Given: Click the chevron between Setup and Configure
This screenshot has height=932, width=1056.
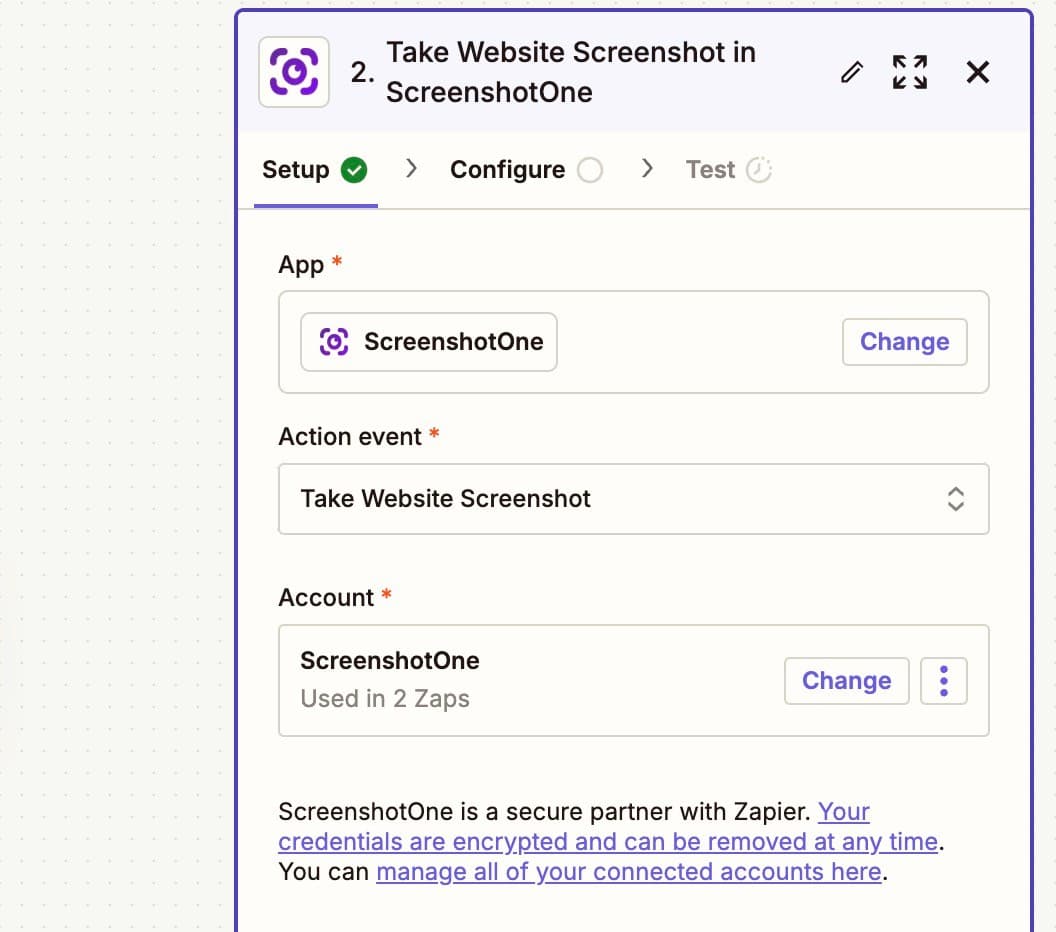Looking at the screenshot, I should pyautogui.click(x=411, y=168).
